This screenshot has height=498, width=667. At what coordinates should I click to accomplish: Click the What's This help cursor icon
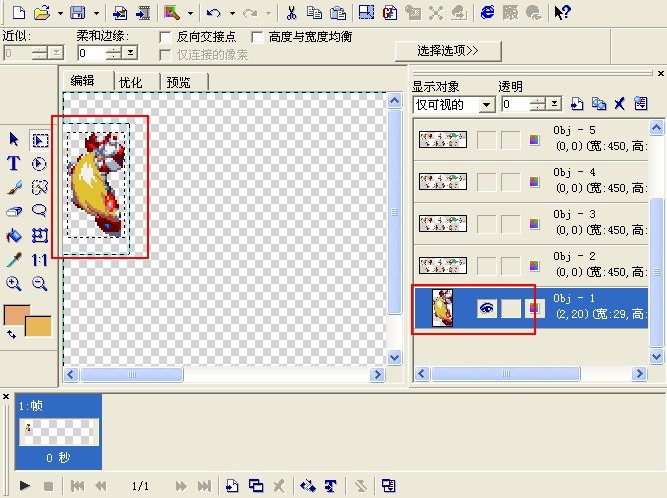(x=562, y=13)
